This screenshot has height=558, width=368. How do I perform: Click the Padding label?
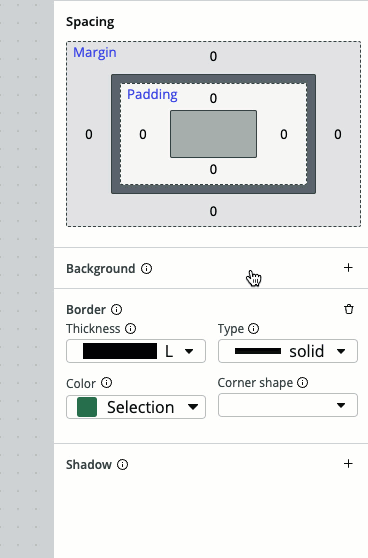152,95
